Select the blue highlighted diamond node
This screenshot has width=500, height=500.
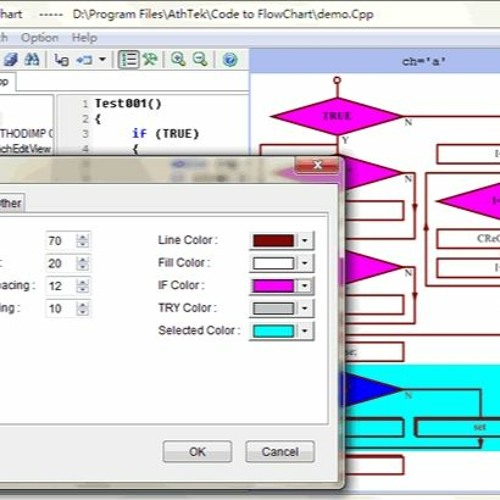point(372,389)
